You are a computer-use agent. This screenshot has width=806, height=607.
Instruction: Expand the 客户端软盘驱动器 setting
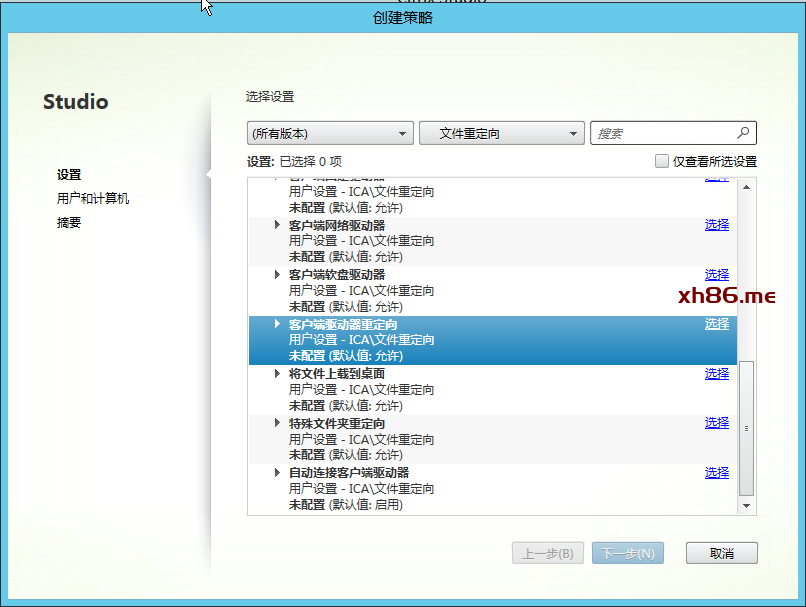coord(277,274)
